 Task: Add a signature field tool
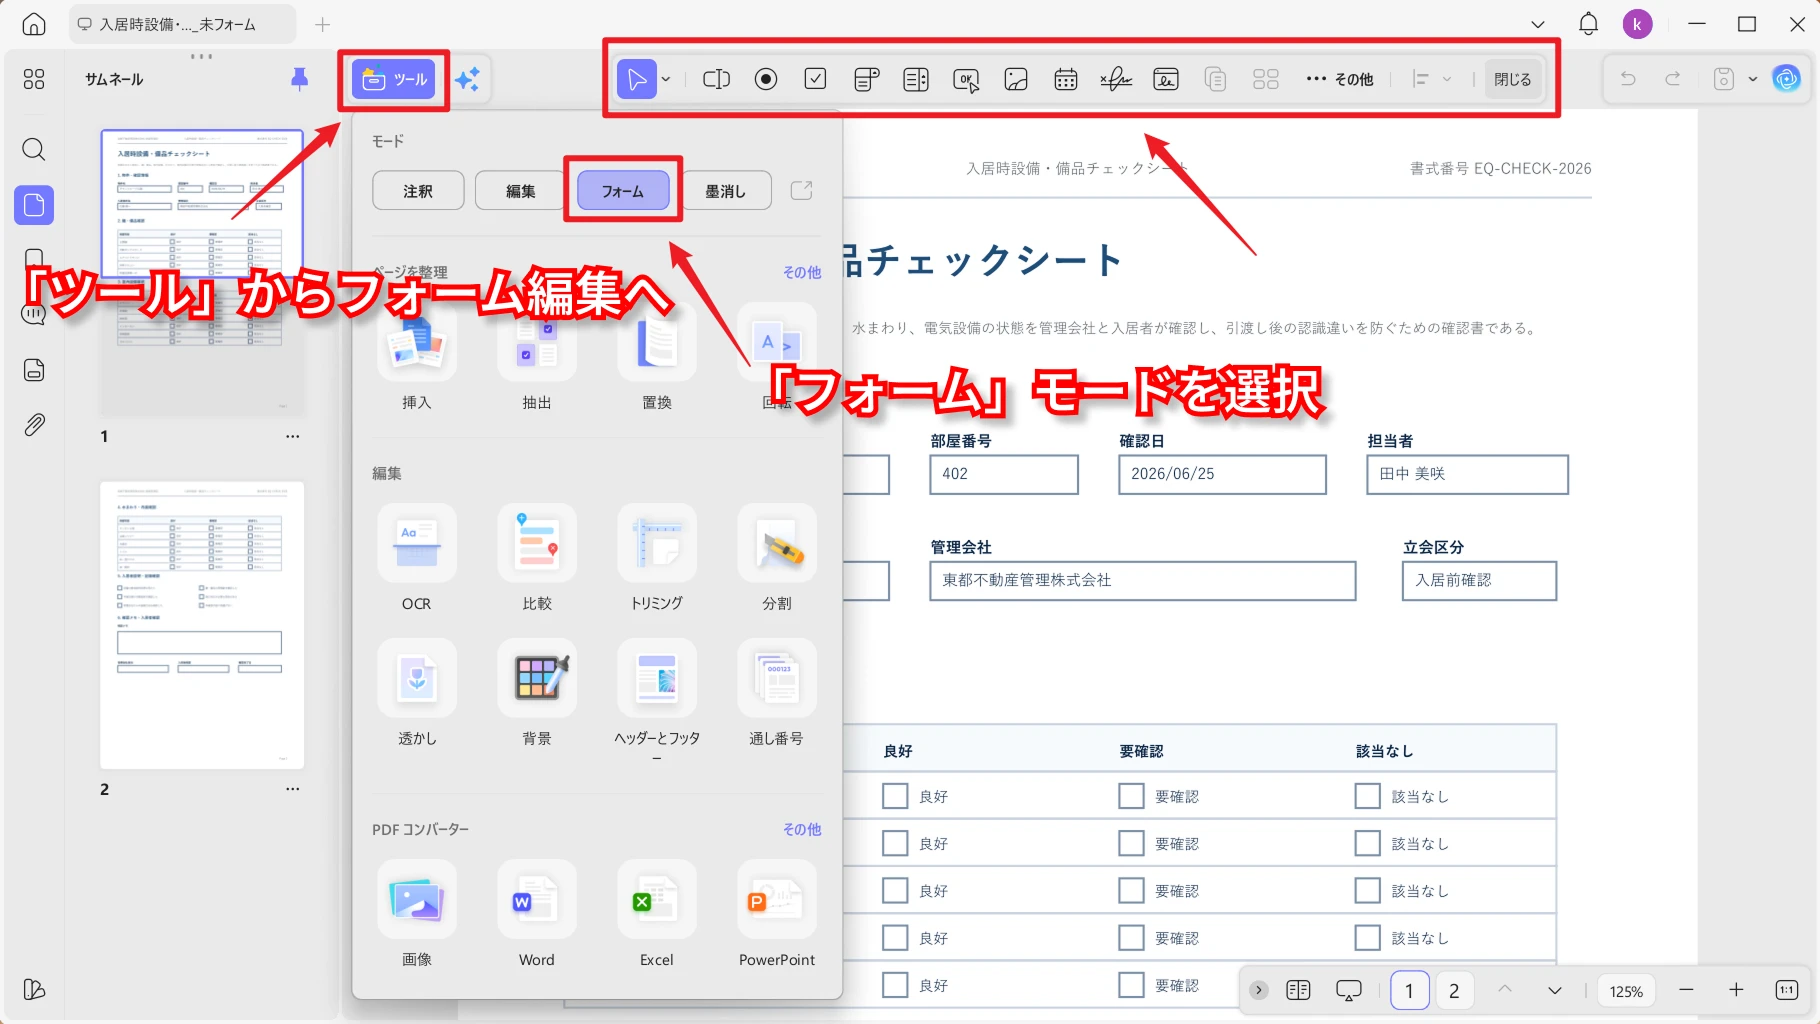1116,79
